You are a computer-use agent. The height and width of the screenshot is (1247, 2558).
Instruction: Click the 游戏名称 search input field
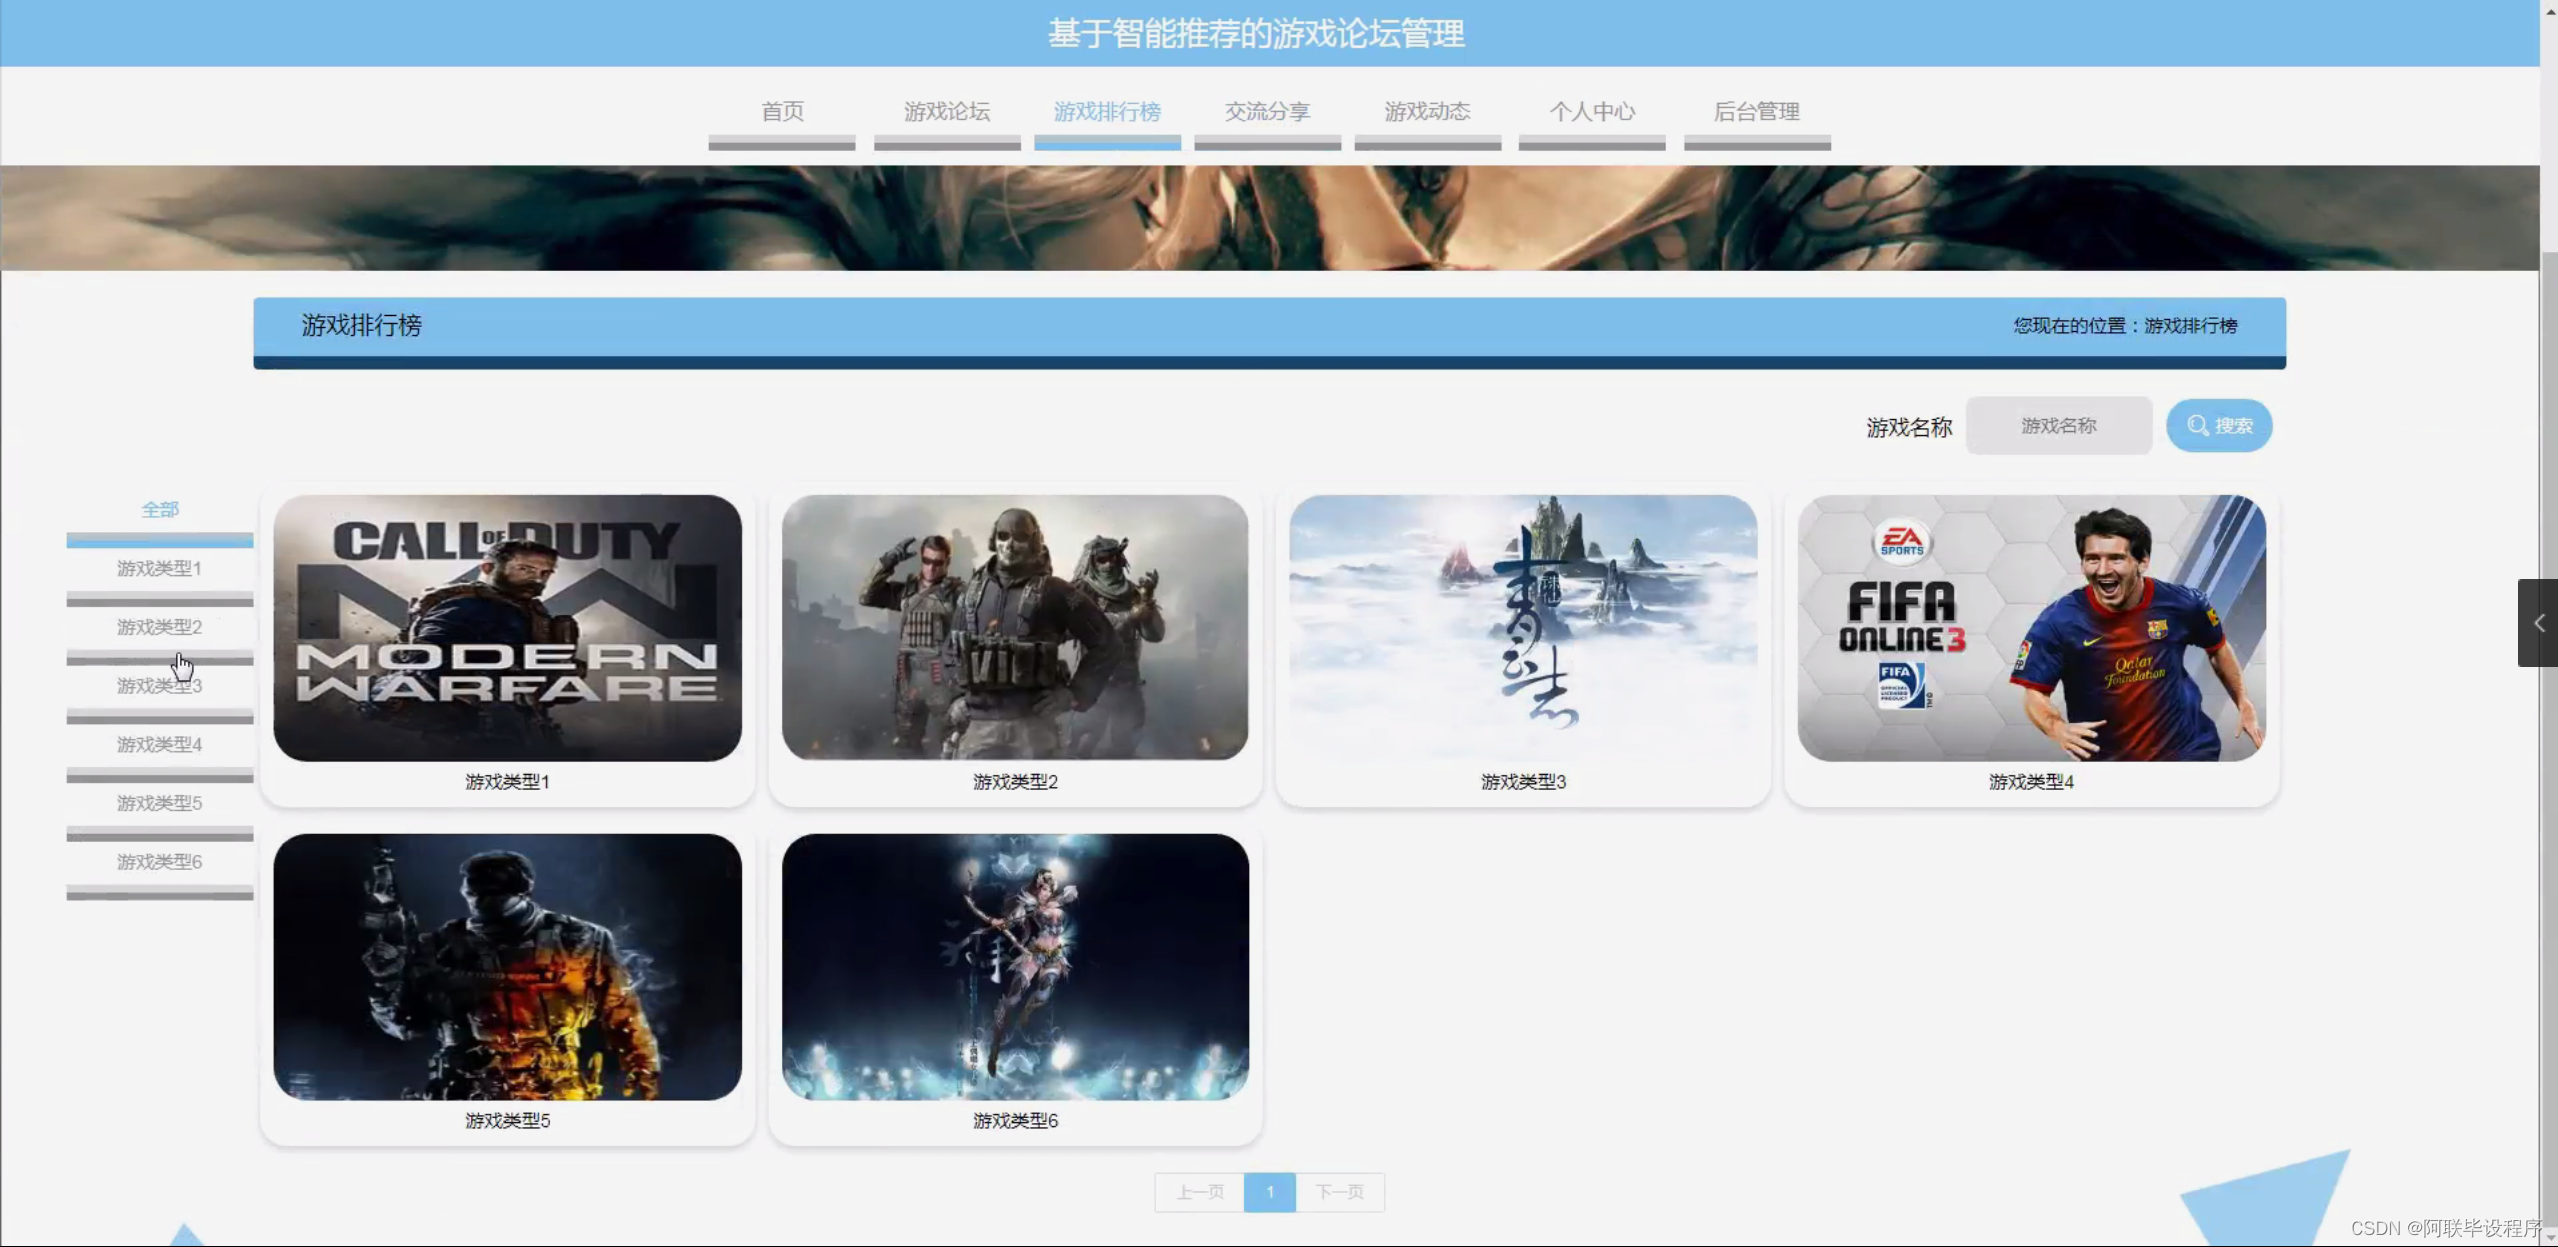[x=2058, y=426]
